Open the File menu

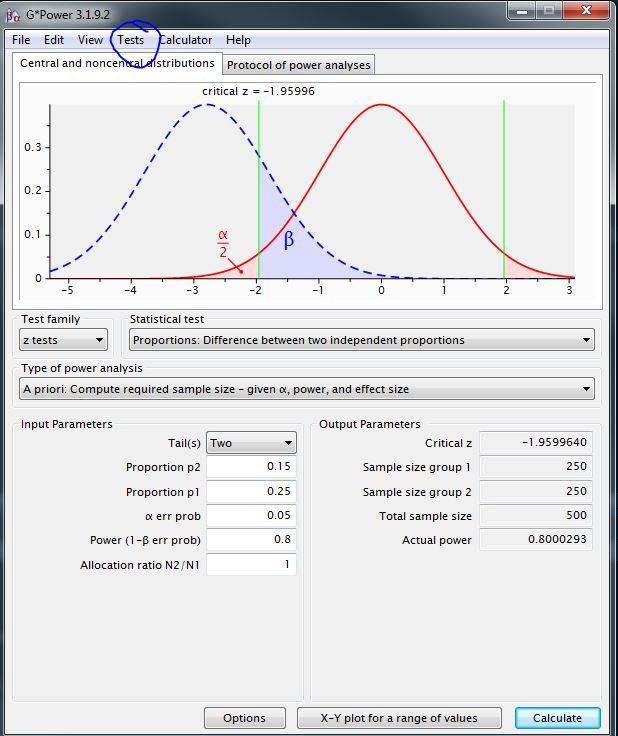(x=21, y=40)
